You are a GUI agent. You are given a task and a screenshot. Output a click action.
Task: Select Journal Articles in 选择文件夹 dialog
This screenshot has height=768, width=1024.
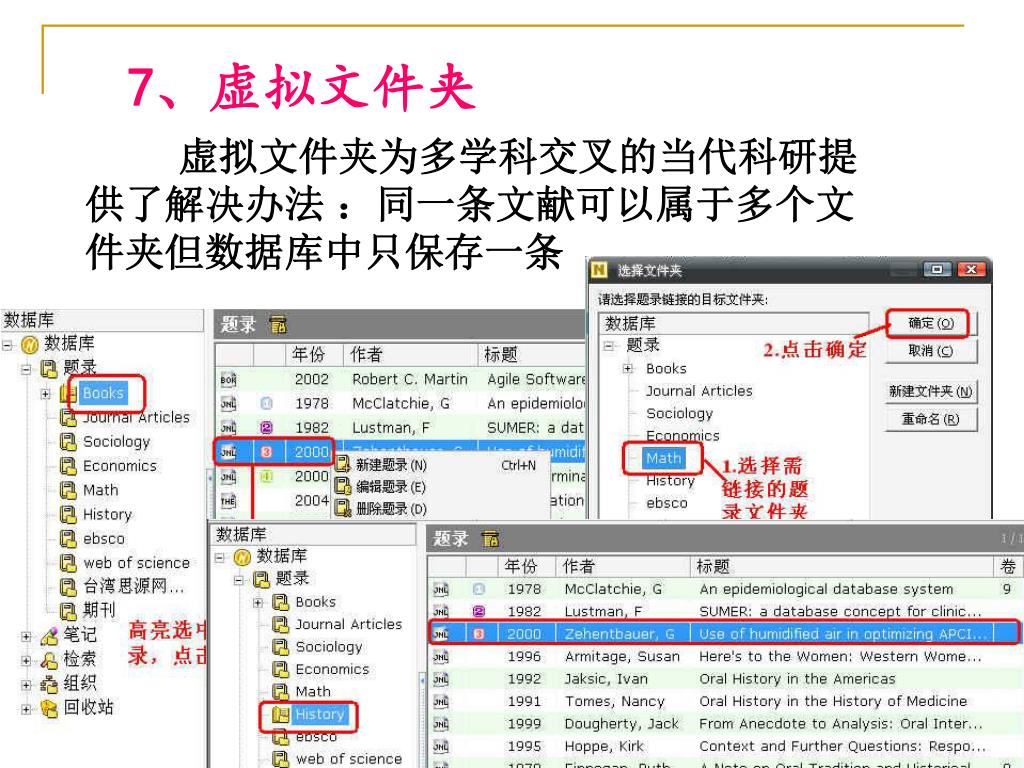tap(699, 391)
